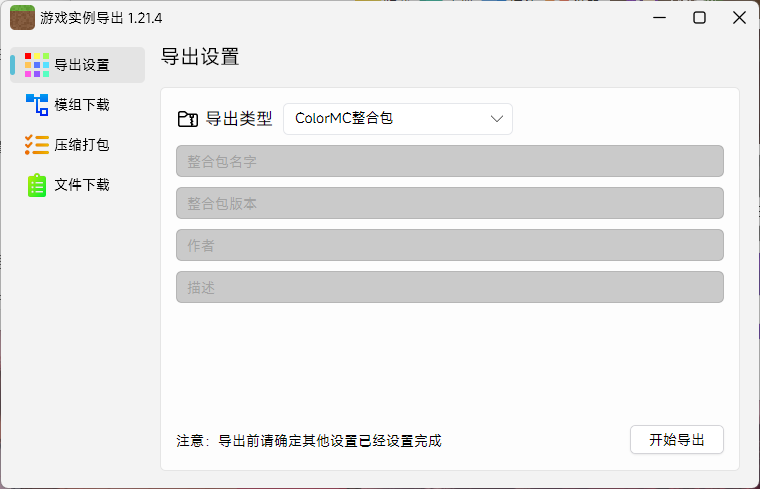Click into the 整合包版本 field

click(x=449, y=203)
